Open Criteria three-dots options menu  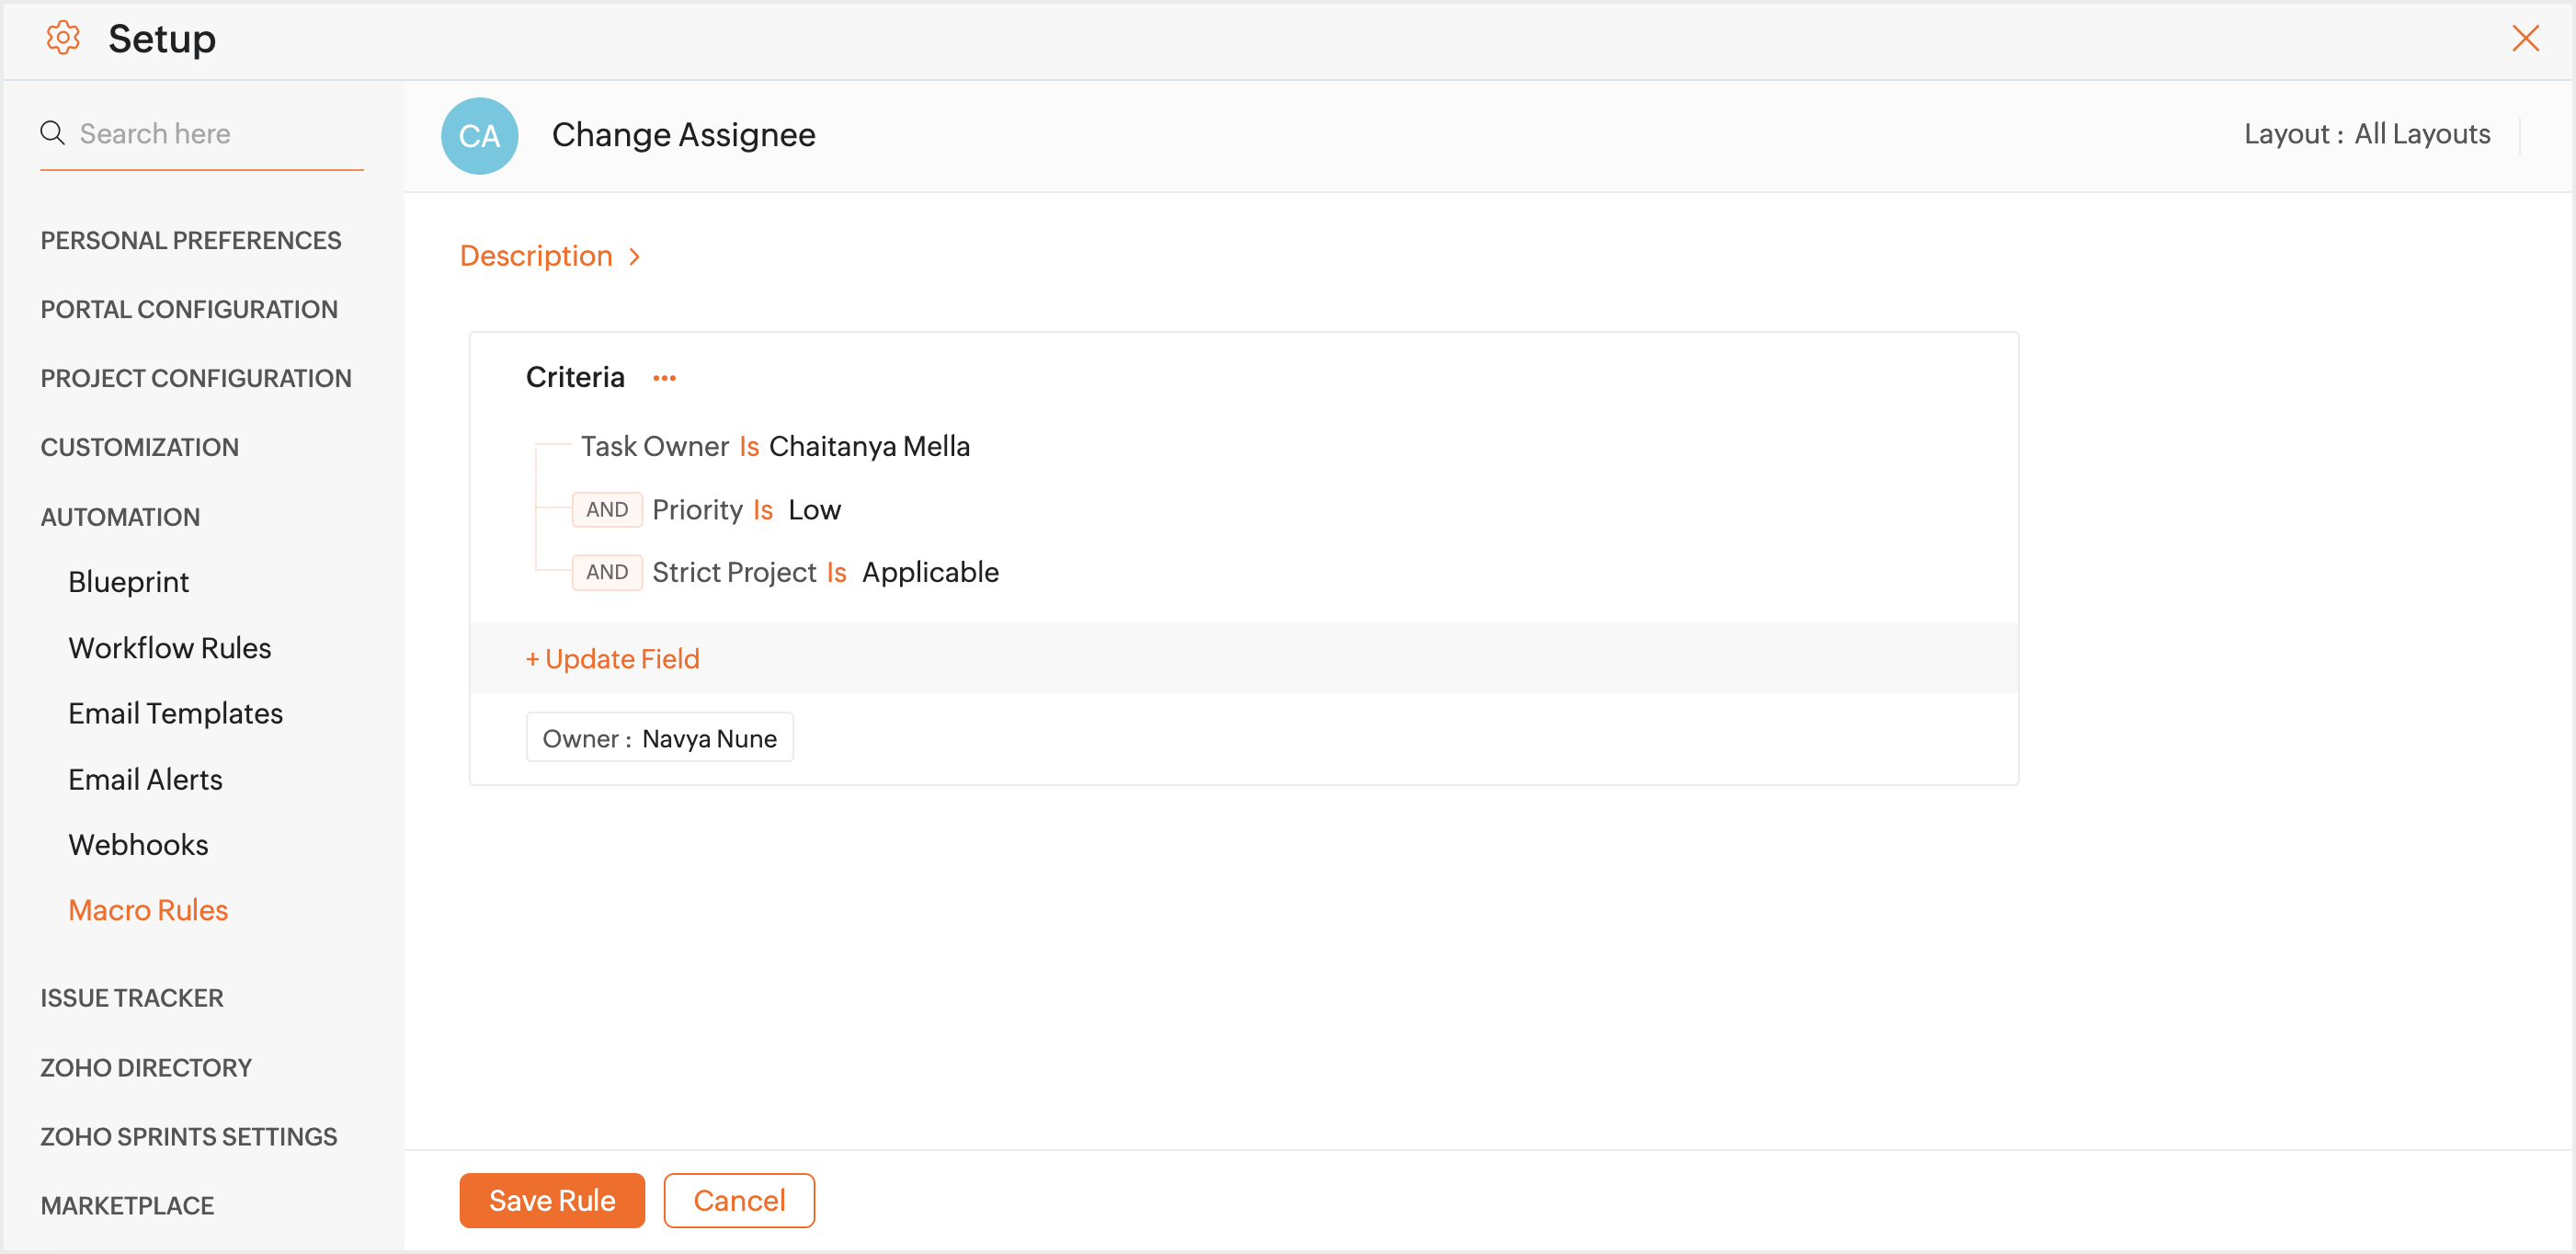click(x=664, y=378)
